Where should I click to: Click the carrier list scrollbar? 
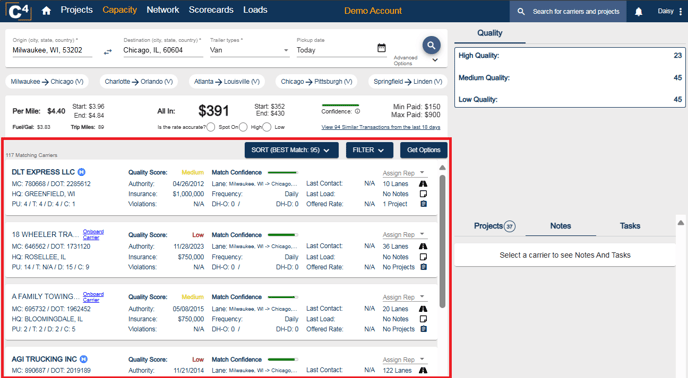point(442,241)
